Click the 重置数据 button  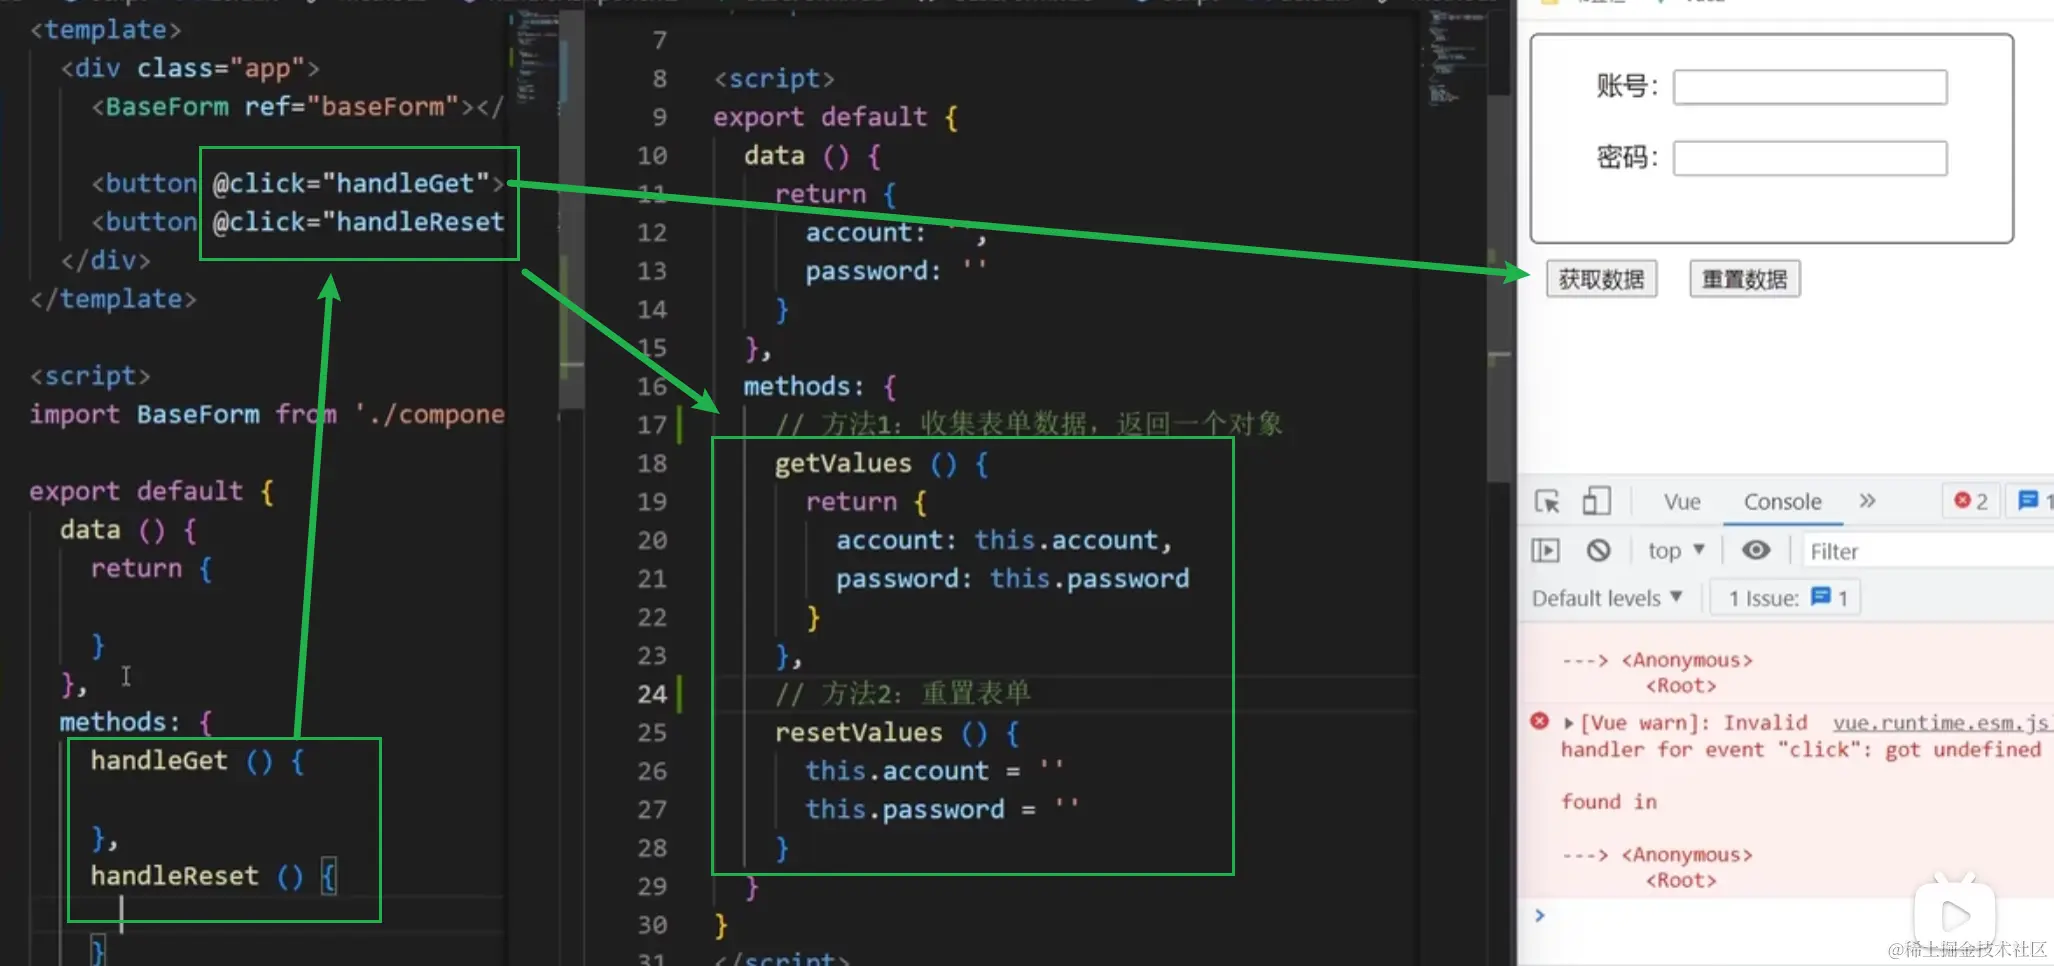click(1745, 279)
